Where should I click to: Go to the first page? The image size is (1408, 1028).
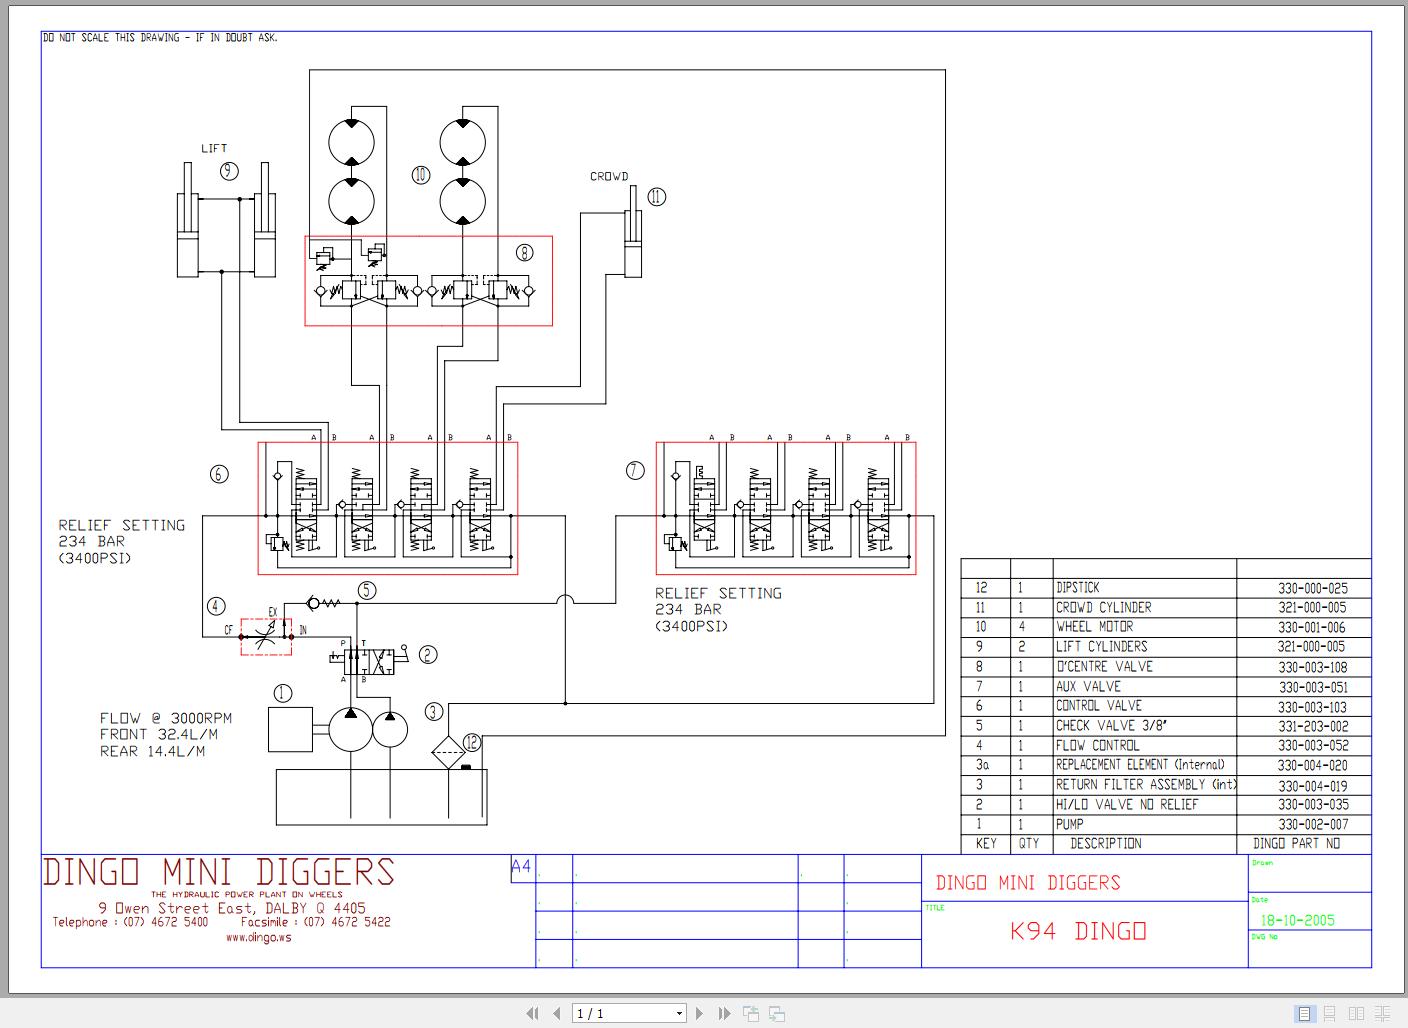click(x=533, y=1013)
